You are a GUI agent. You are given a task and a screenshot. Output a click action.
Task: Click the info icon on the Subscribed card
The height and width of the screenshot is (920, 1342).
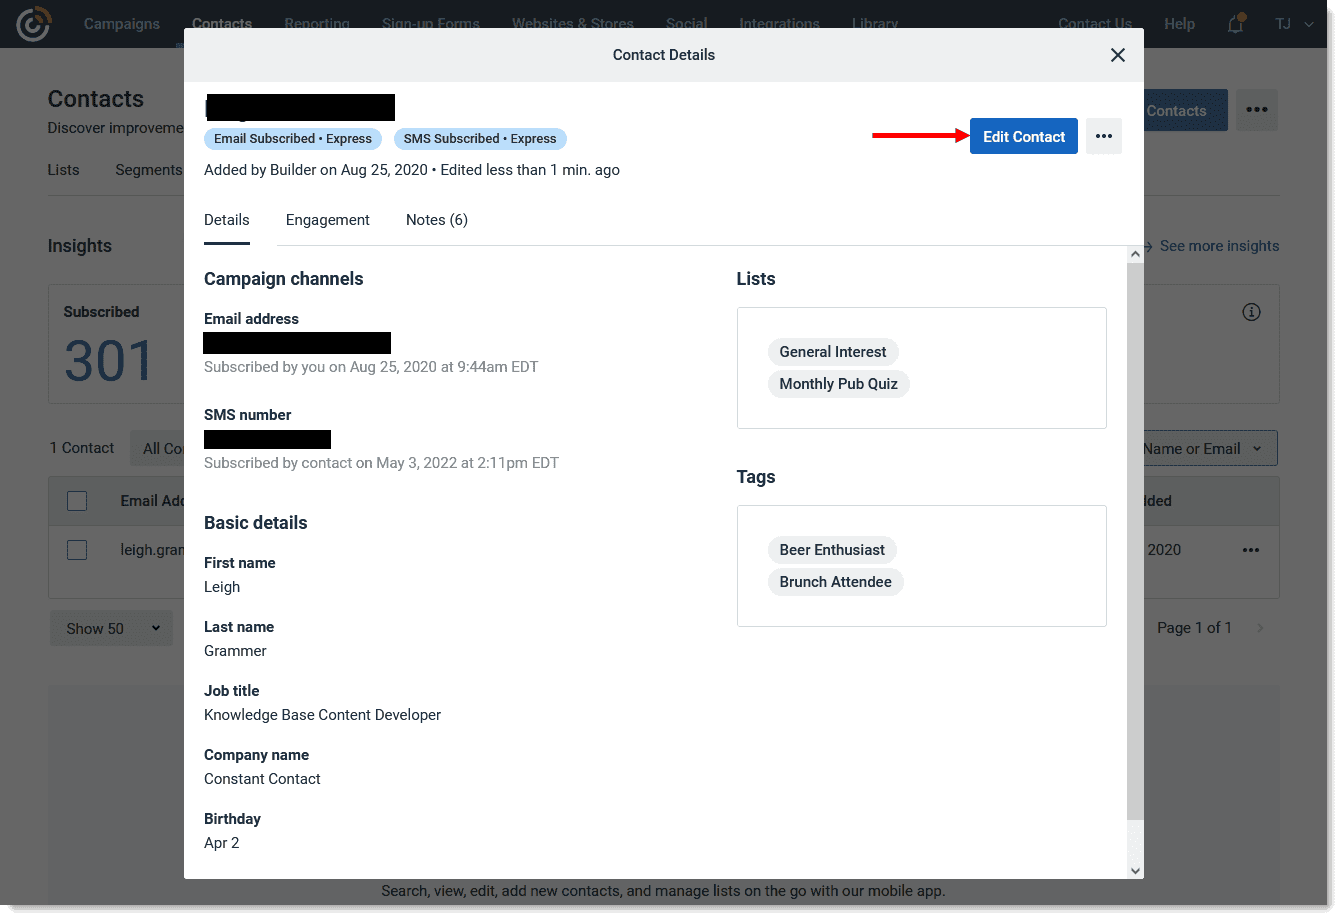pos(1251,311)
